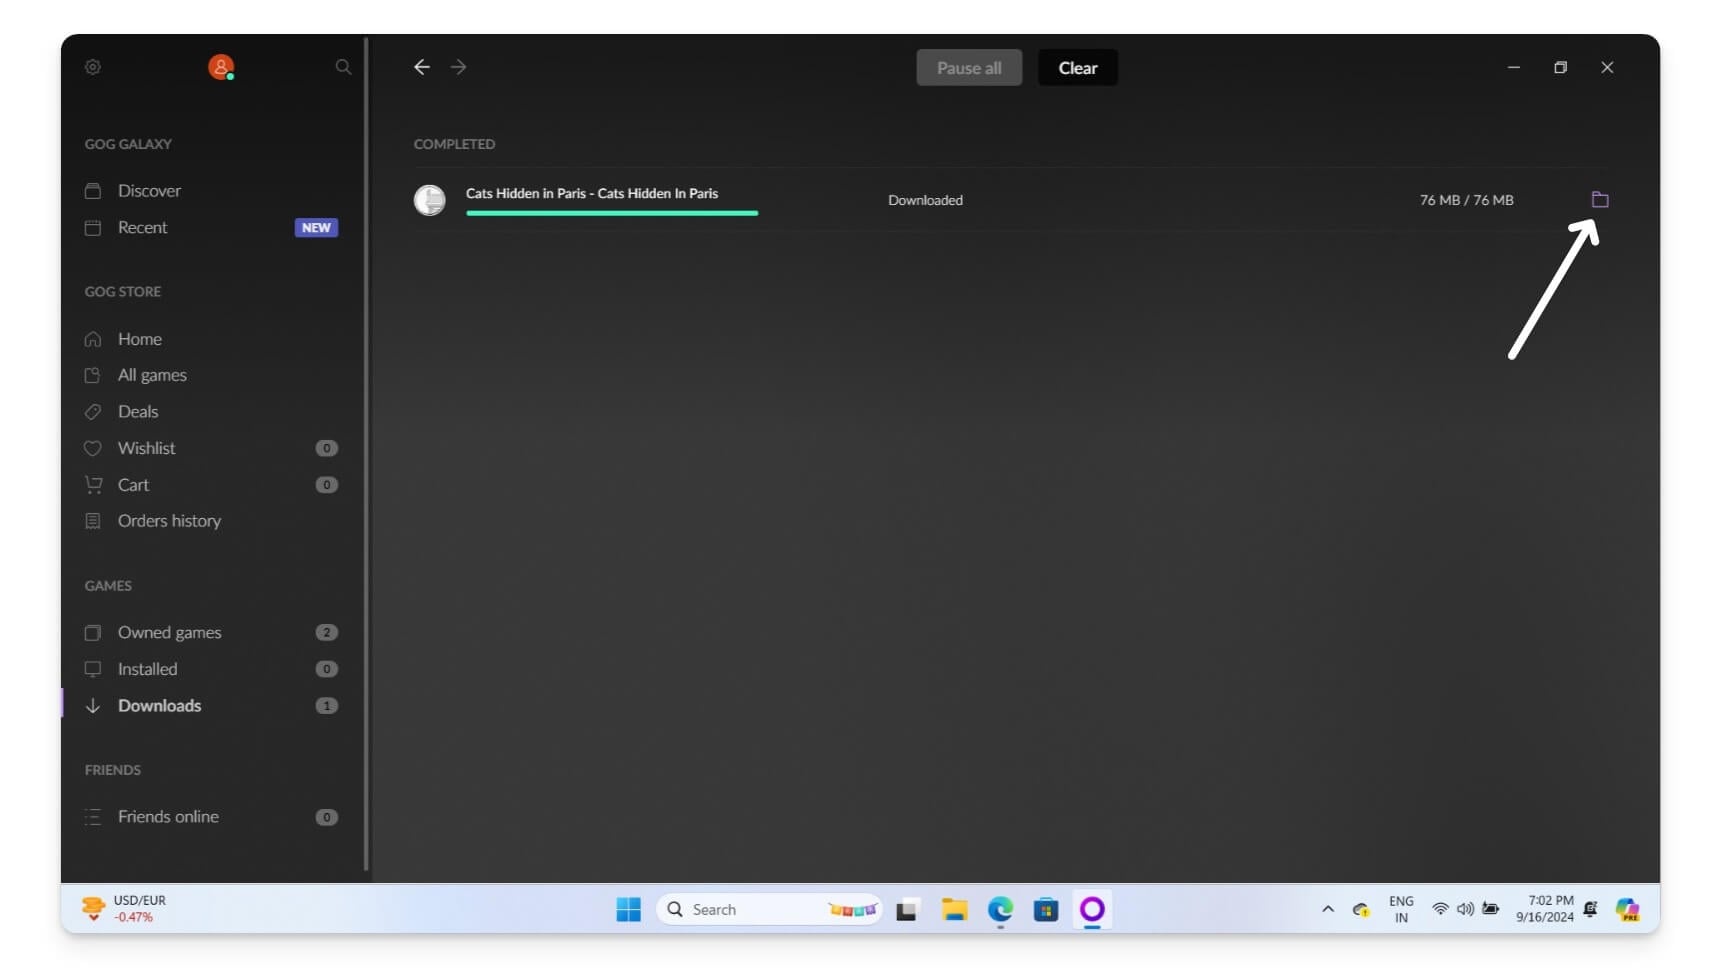Click the ENG IN language indicator

pyautogui.click(x=1401, y=909)
